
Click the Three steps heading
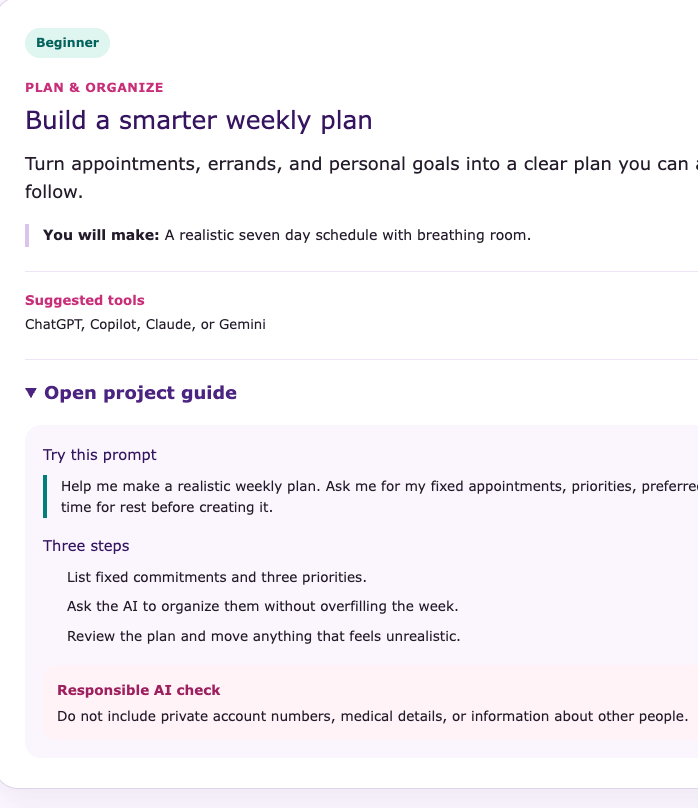86,546
